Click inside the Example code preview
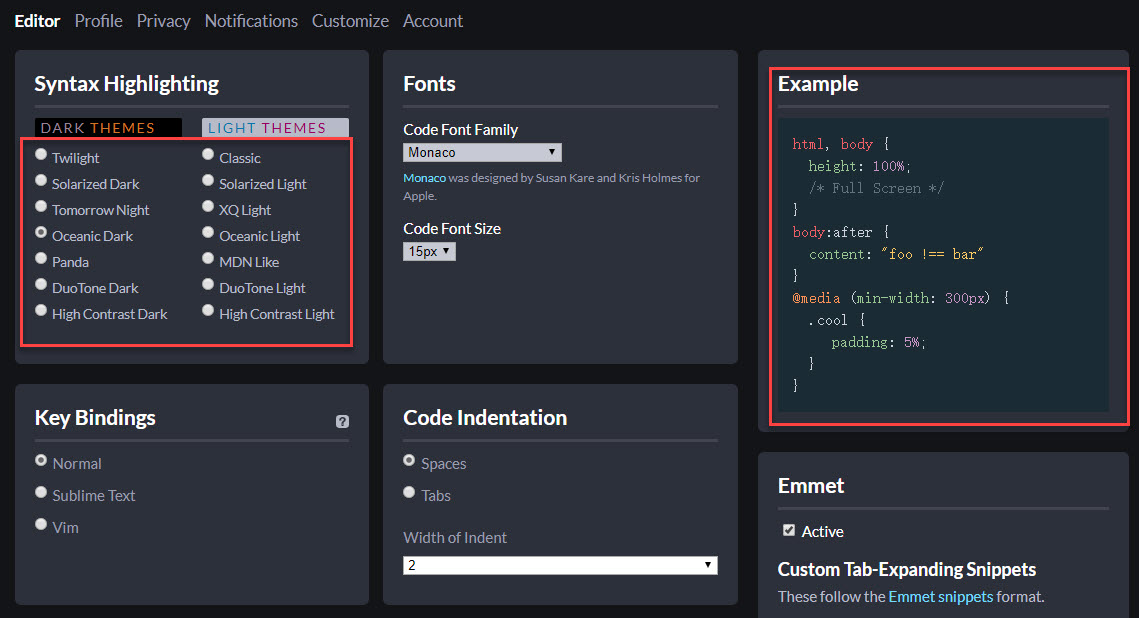This screenshot has height=618, width=1139. (x=943, y=265)
